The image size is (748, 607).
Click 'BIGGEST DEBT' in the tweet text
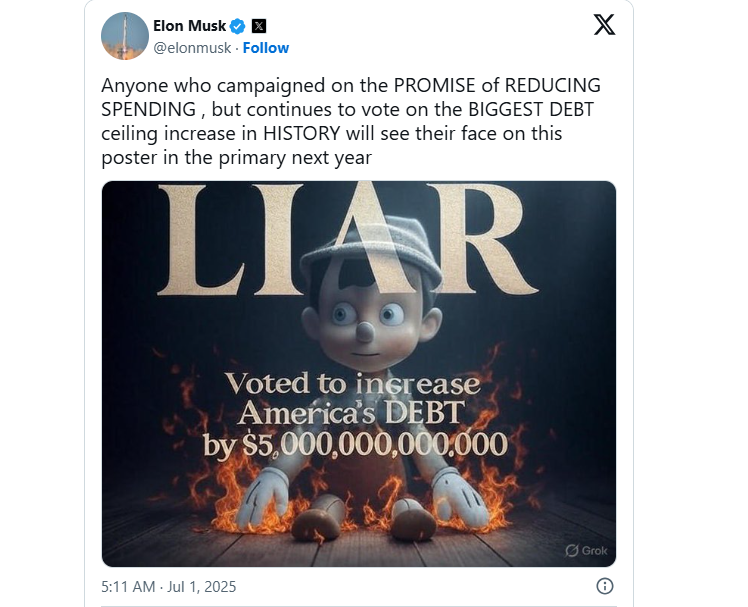[x=531, y=110]
